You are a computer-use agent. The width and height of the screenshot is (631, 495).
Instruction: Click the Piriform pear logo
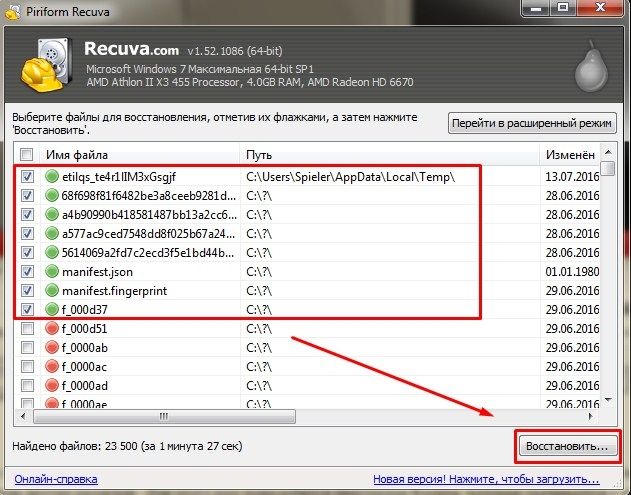591,66
